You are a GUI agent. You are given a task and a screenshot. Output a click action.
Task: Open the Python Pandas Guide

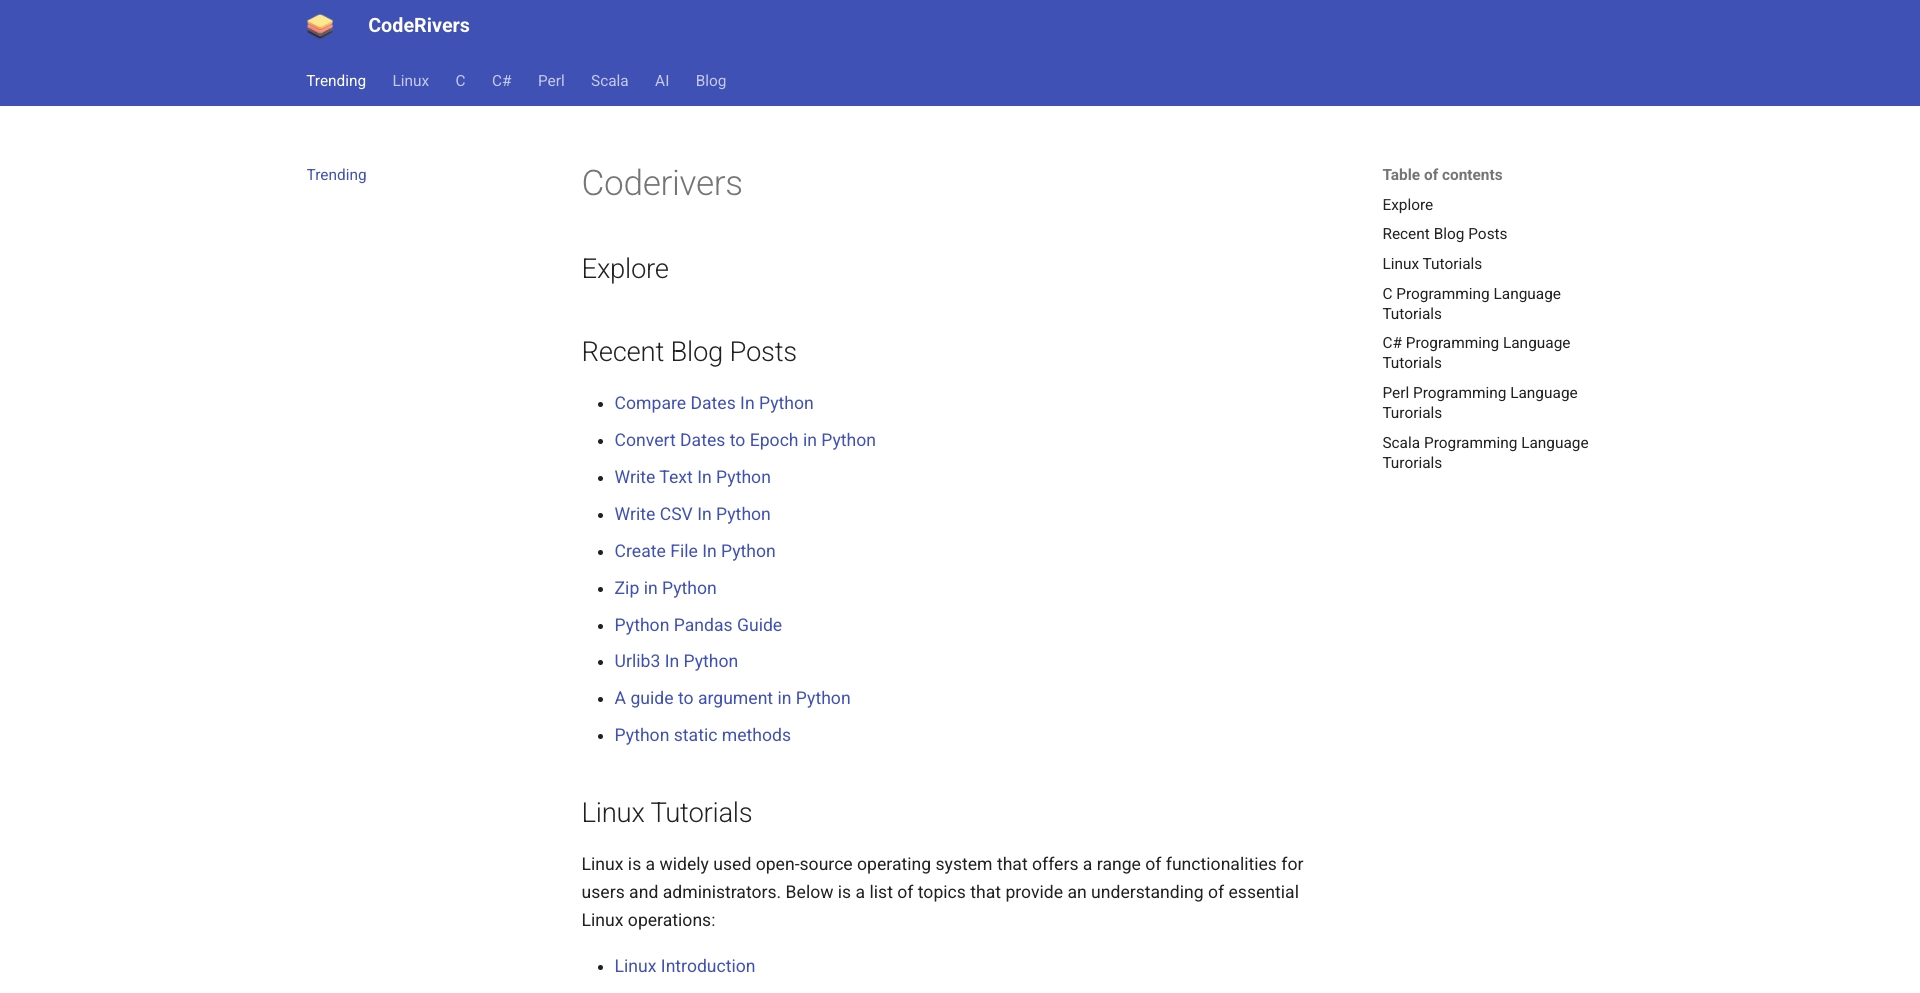697,624
